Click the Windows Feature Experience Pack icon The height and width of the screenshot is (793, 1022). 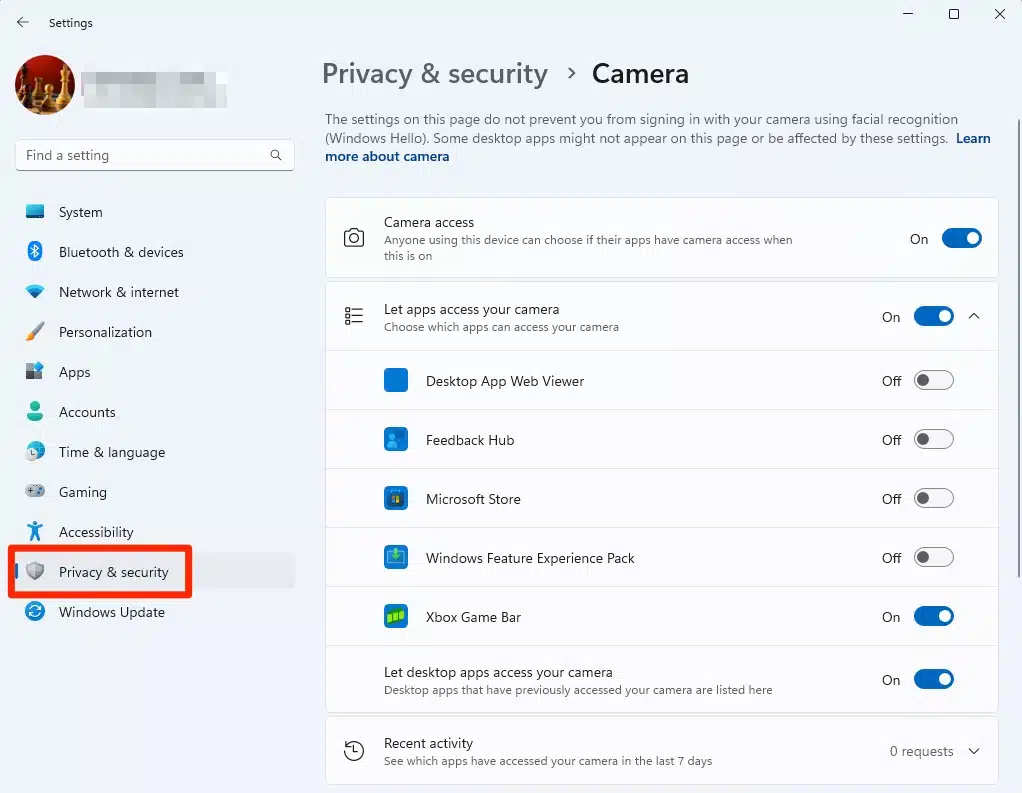point(396,558)
